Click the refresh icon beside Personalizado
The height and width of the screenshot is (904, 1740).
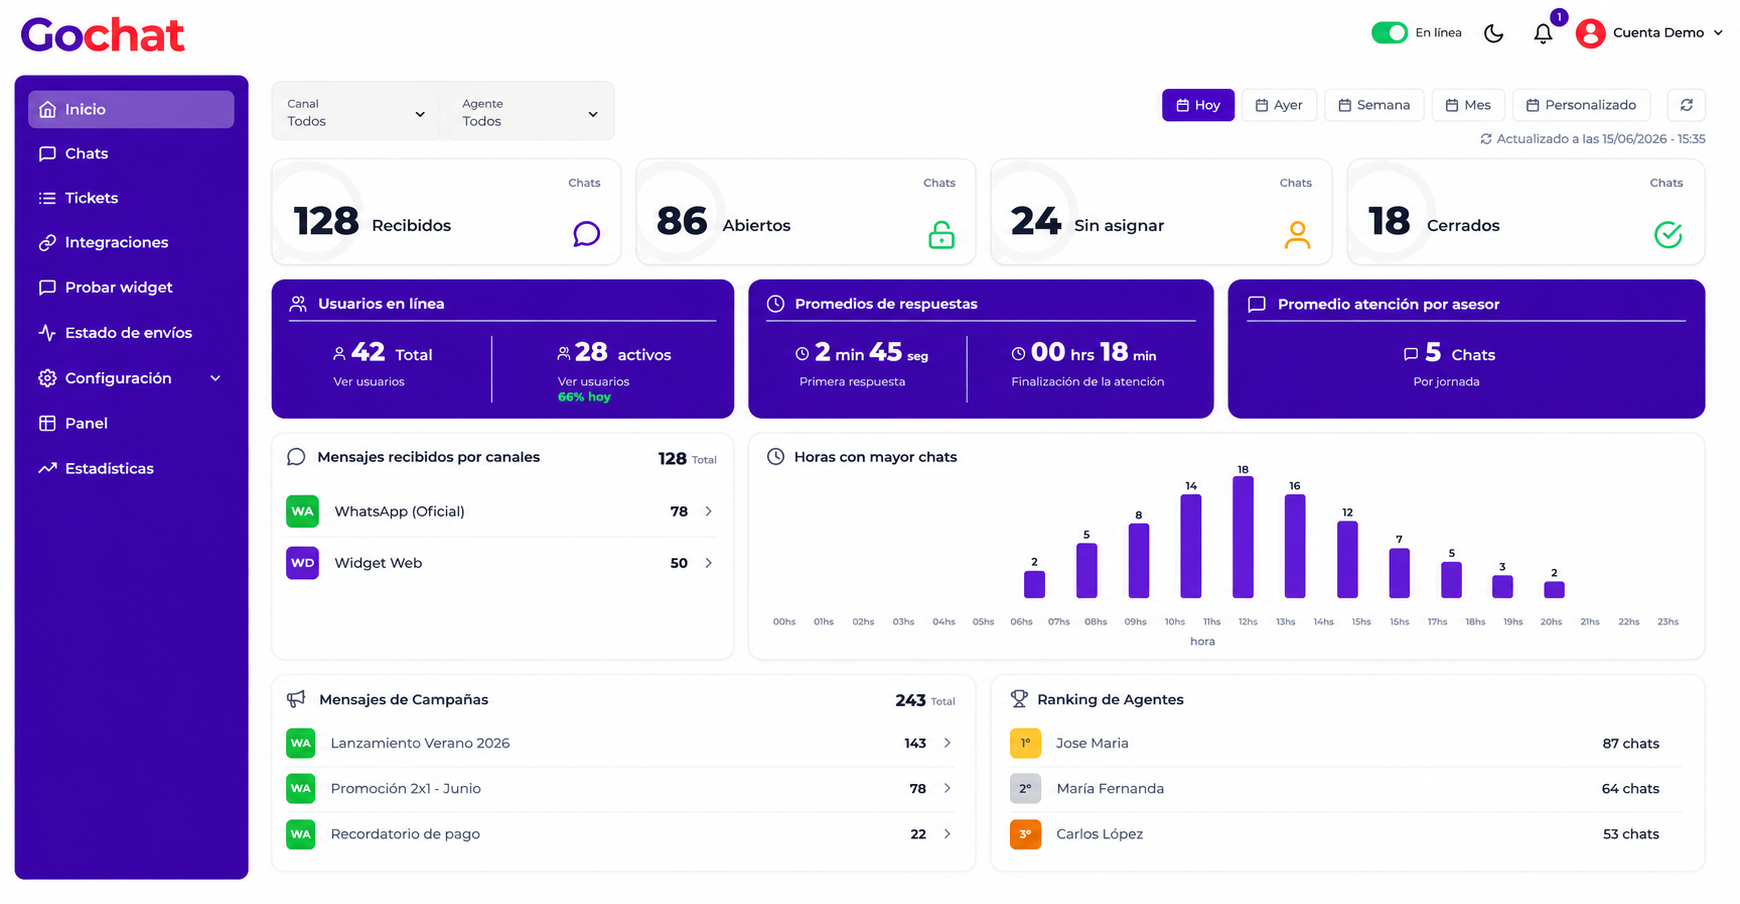coord(1686,105)
